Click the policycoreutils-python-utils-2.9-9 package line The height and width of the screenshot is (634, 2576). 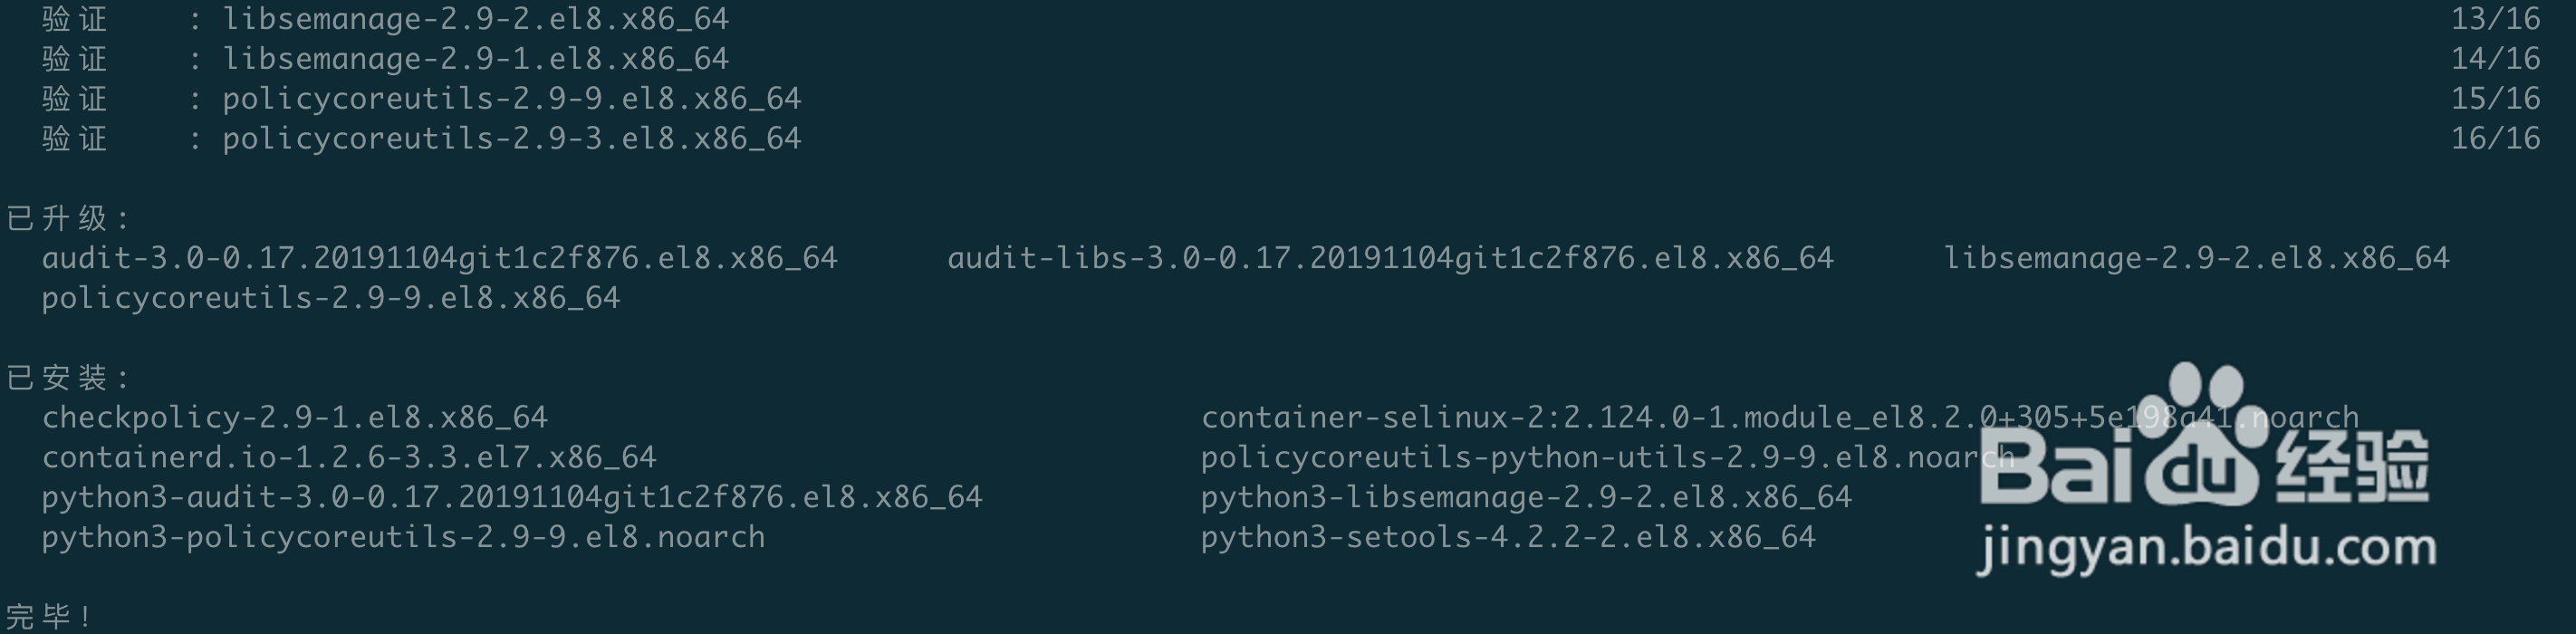point(1608,457)
